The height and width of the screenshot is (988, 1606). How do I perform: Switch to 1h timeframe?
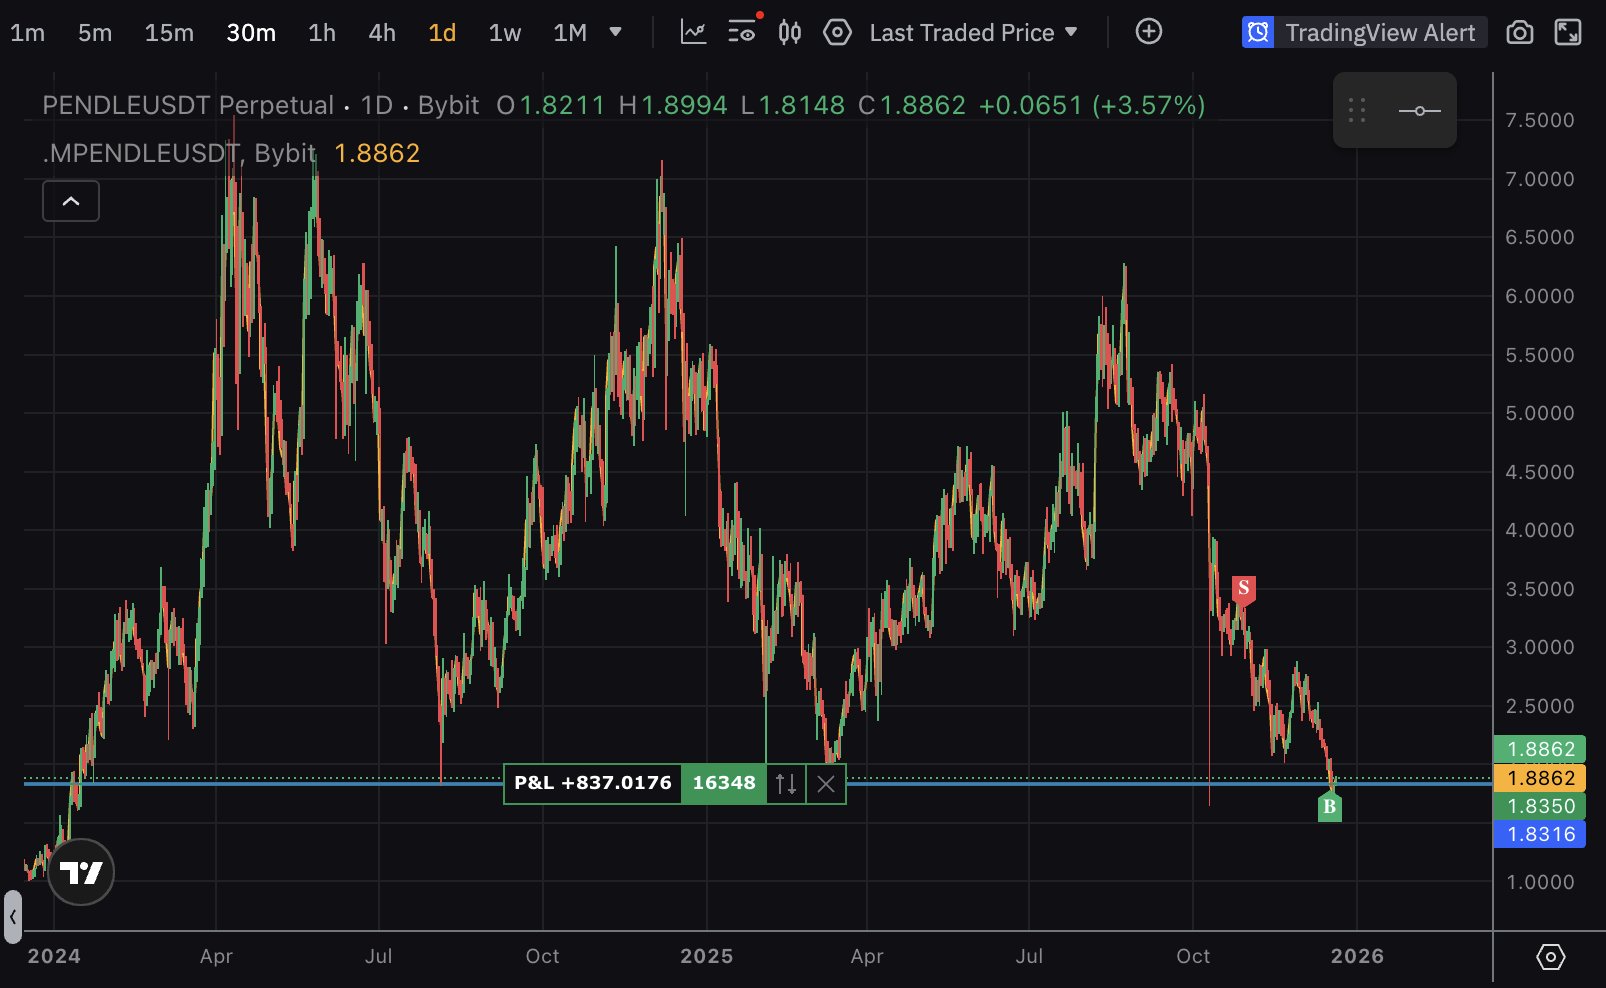(322, 33)
